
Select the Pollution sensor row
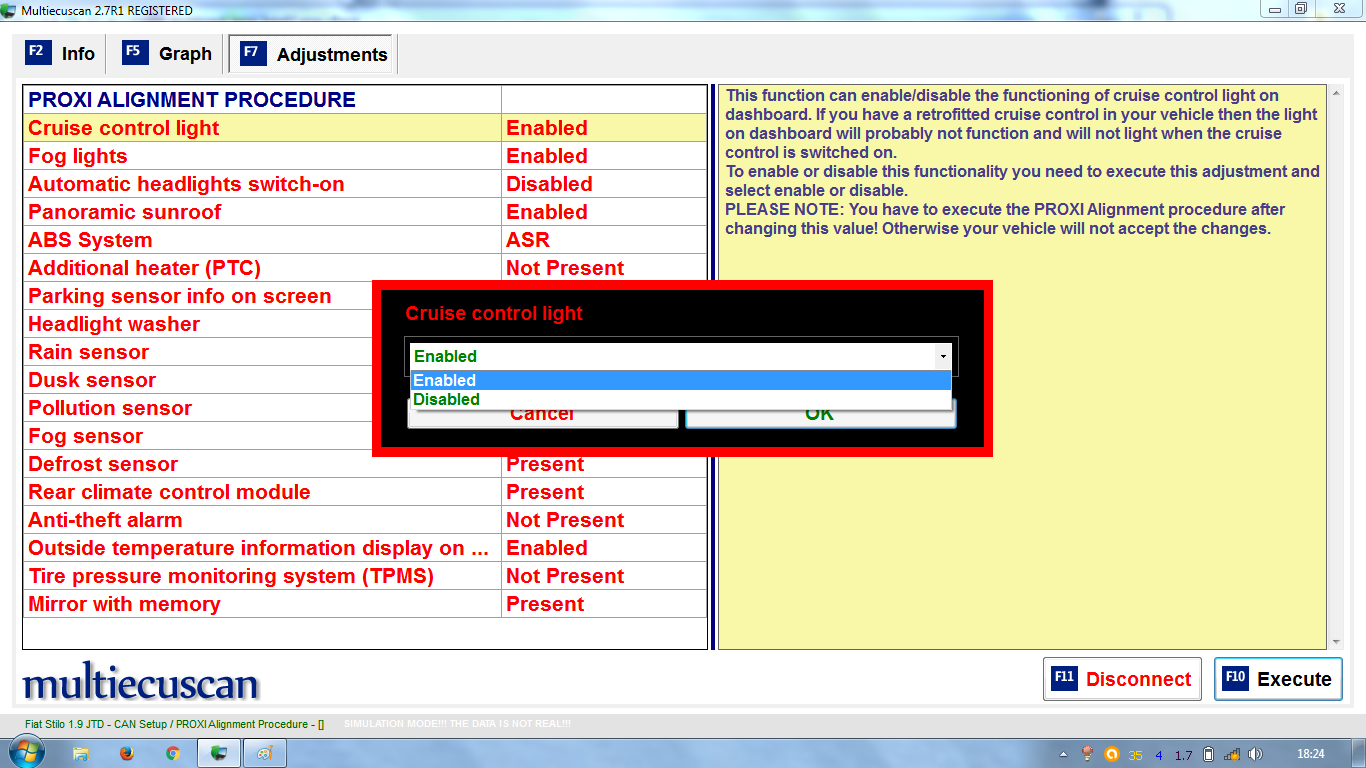click(x=198, y=408)
